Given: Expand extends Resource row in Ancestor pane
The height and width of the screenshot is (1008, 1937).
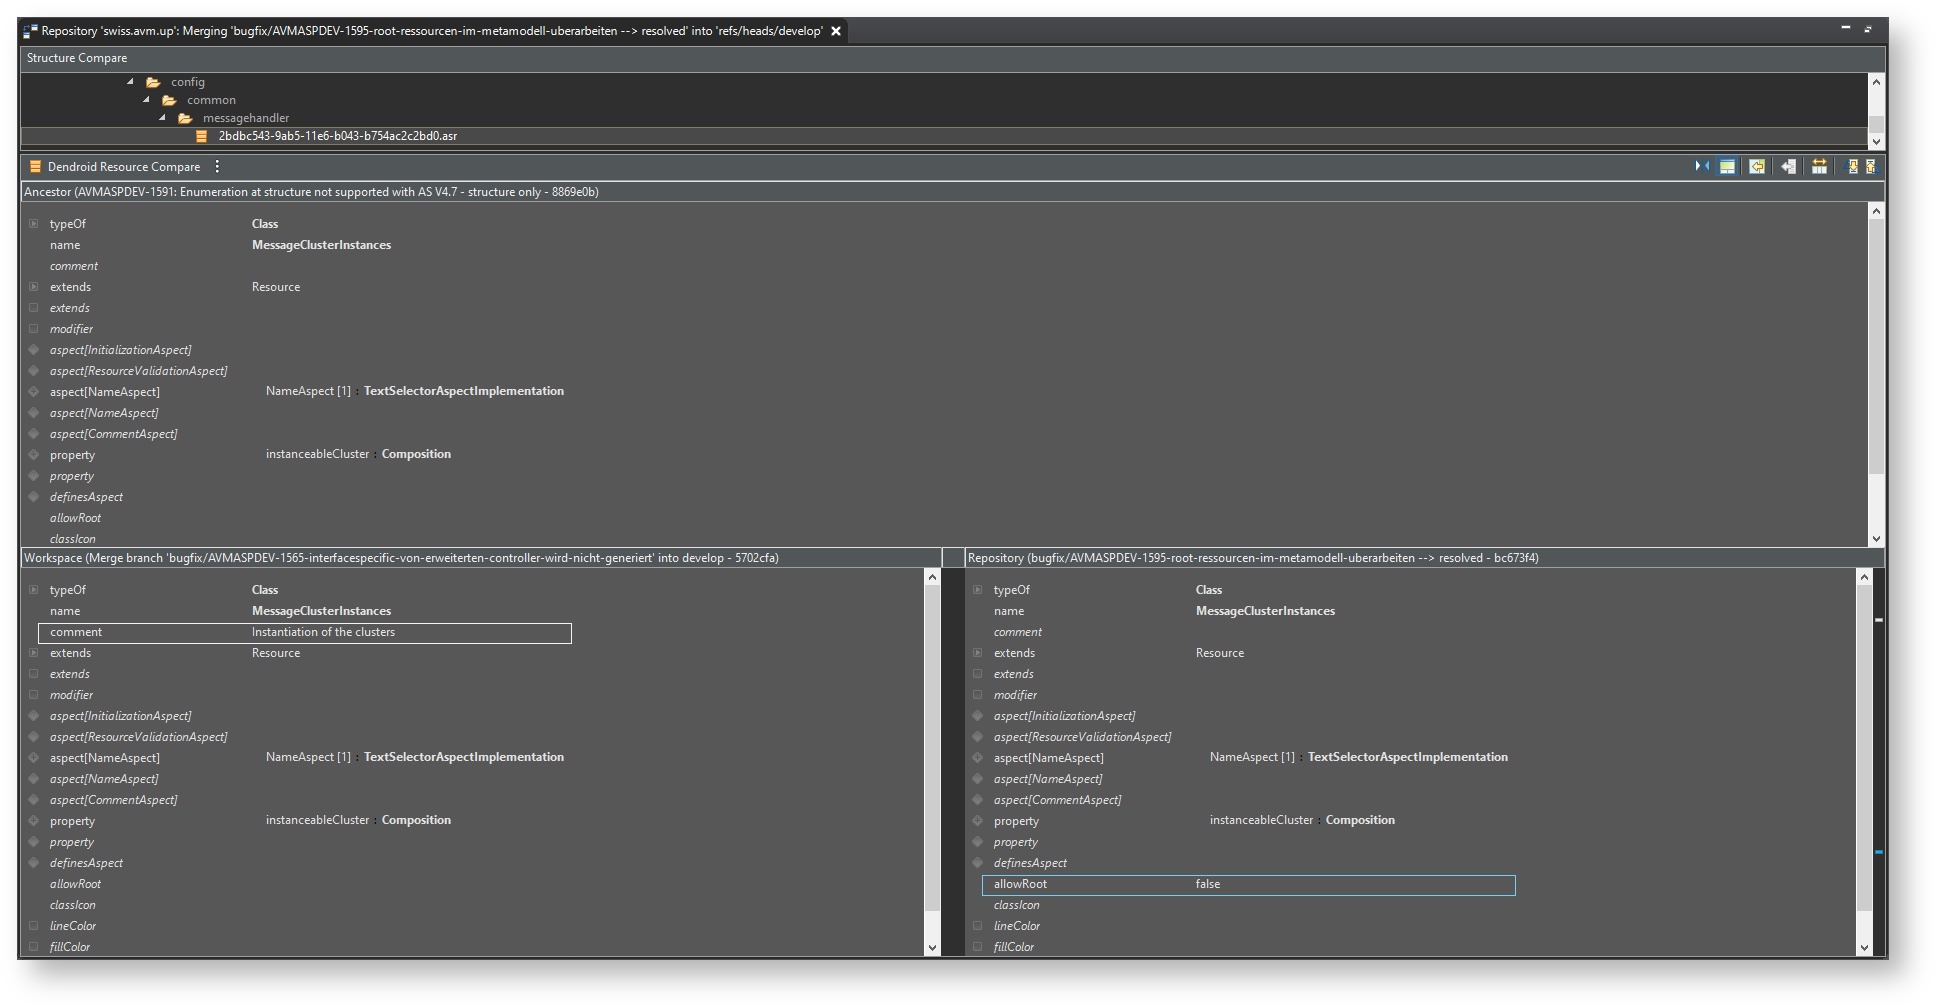Looking at the screenshot, I should 34,287.
